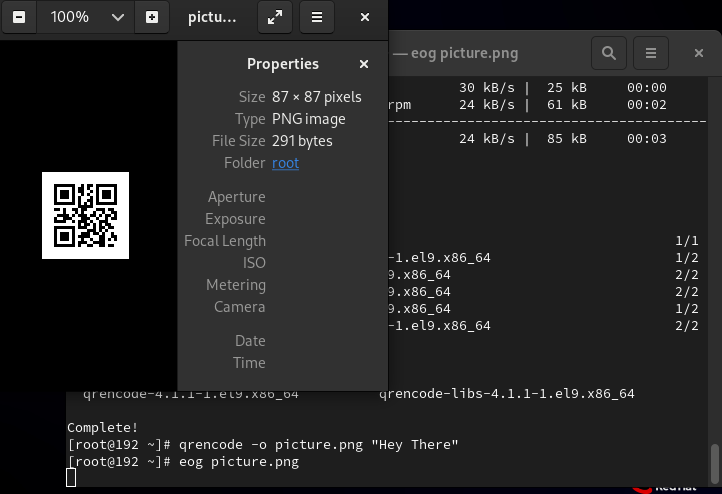This screenshot has width=722, height=494.
Task: Click 'eog picture.png' in terminal title
Action: 464,53
